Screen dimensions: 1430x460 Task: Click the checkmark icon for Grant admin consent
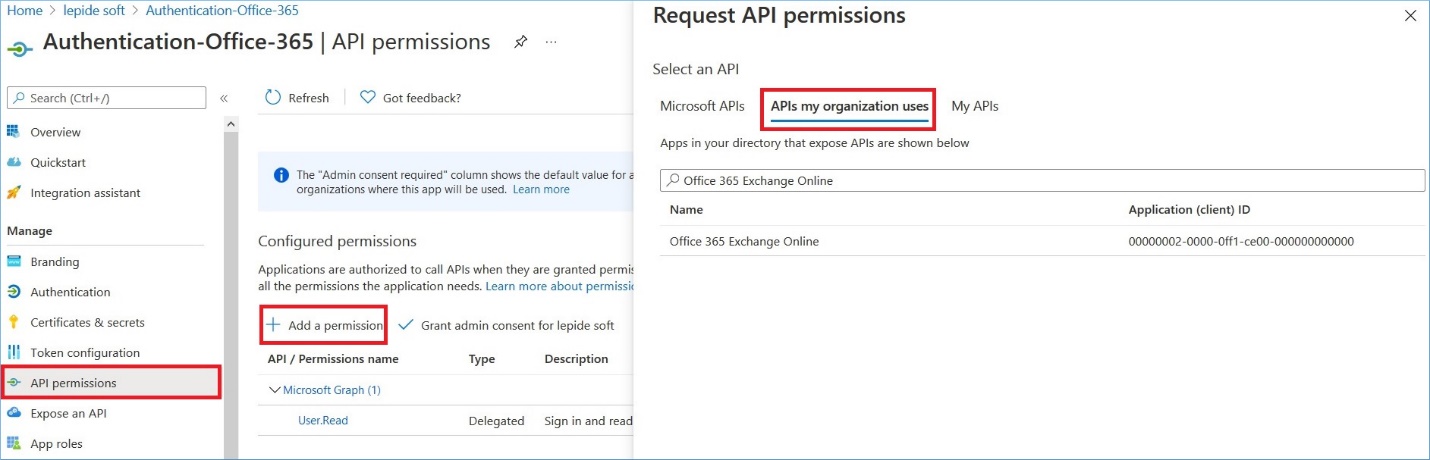tap(405, 325)
